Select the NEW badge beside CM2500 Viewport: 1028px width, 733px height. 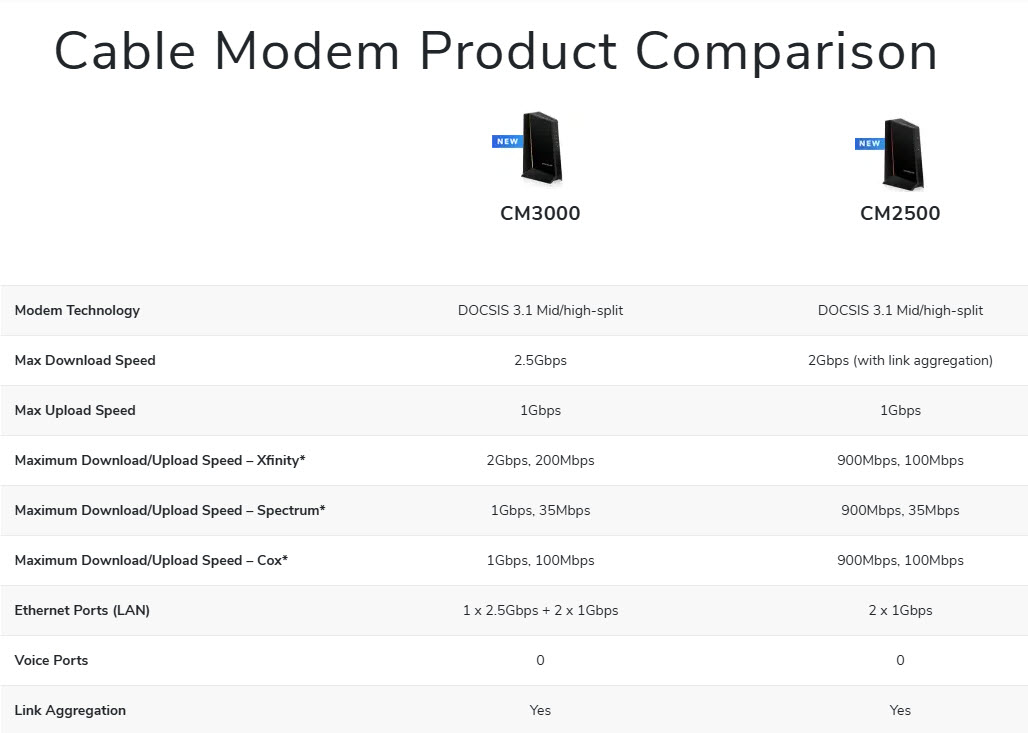click(x=870, y=144)
